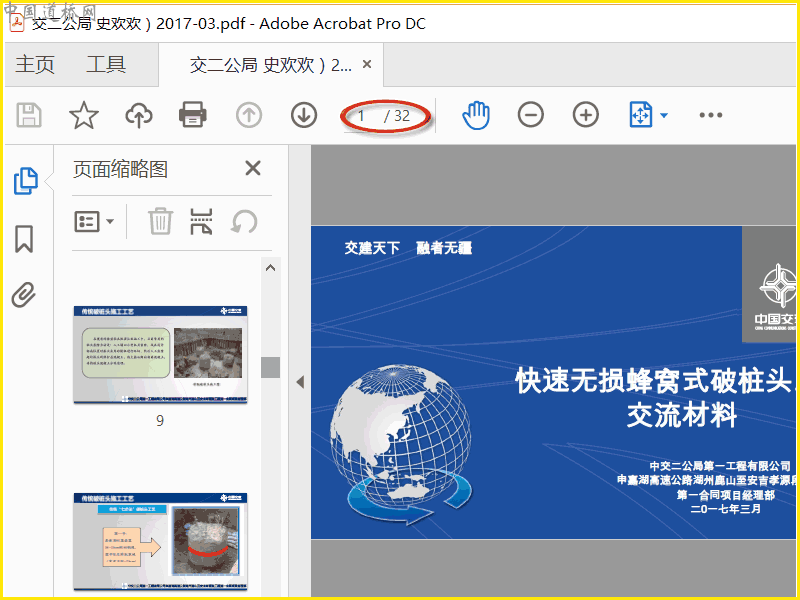Bookmark document with the star icon

pos(84,115)
